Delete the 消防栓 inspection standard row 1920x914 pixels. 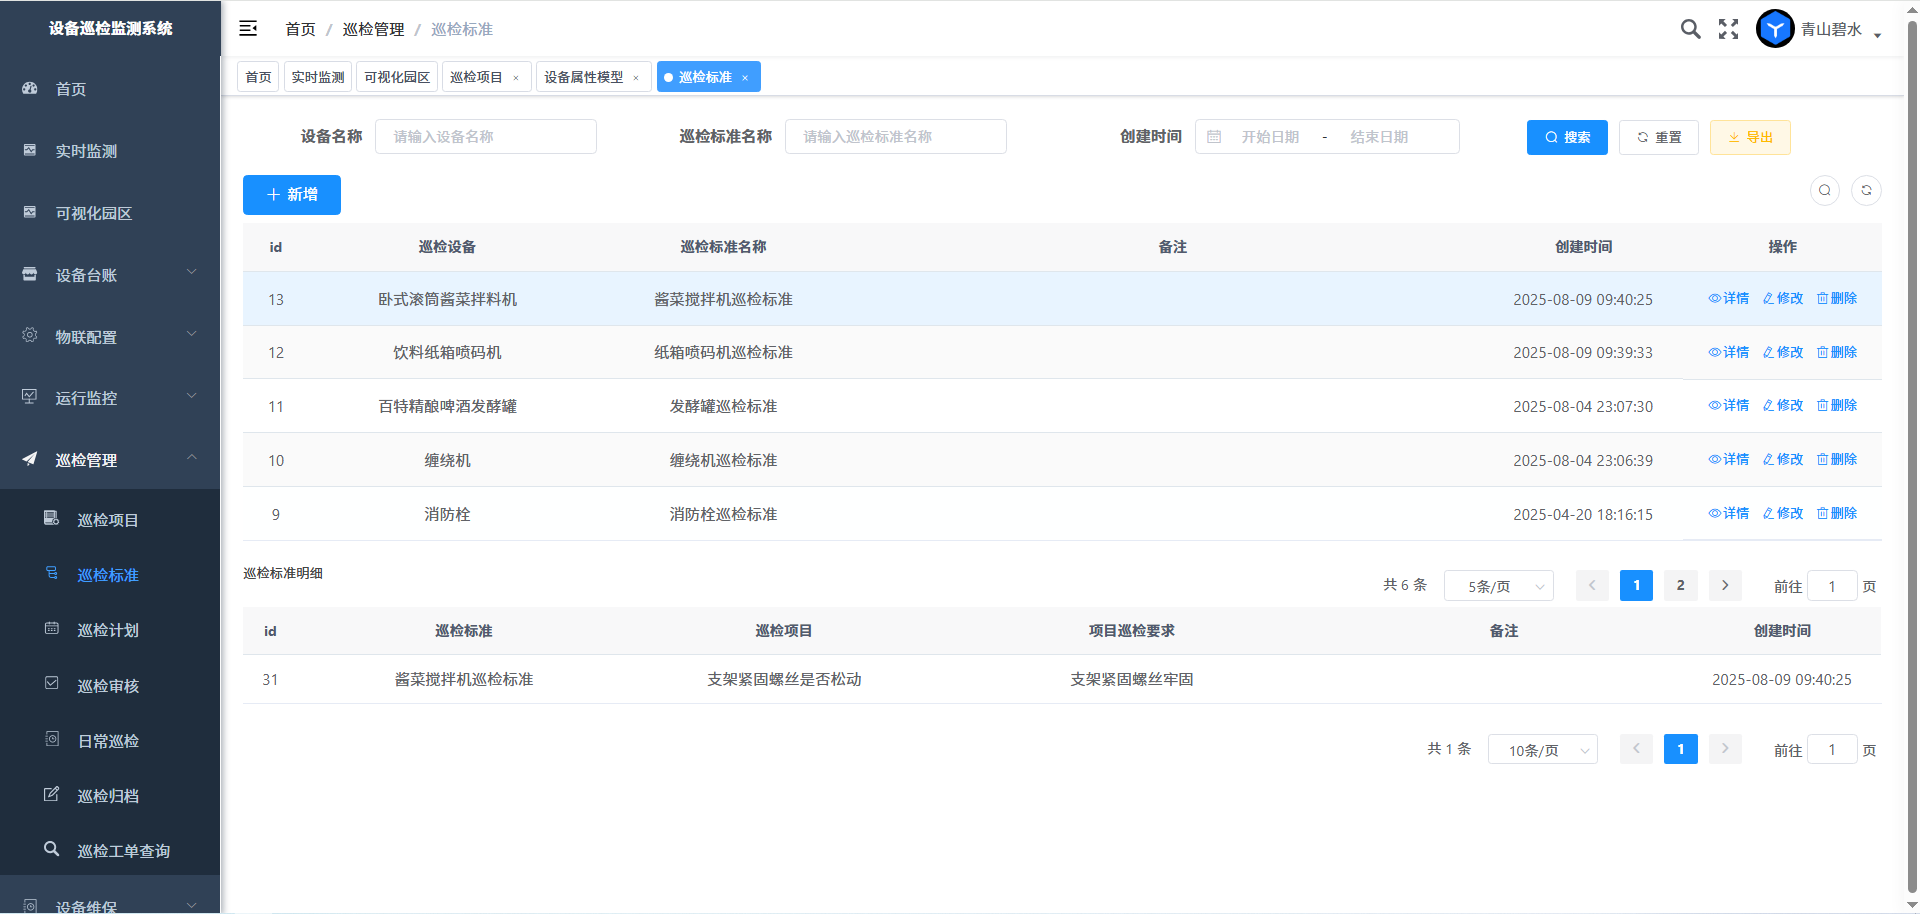point(1837,513)
